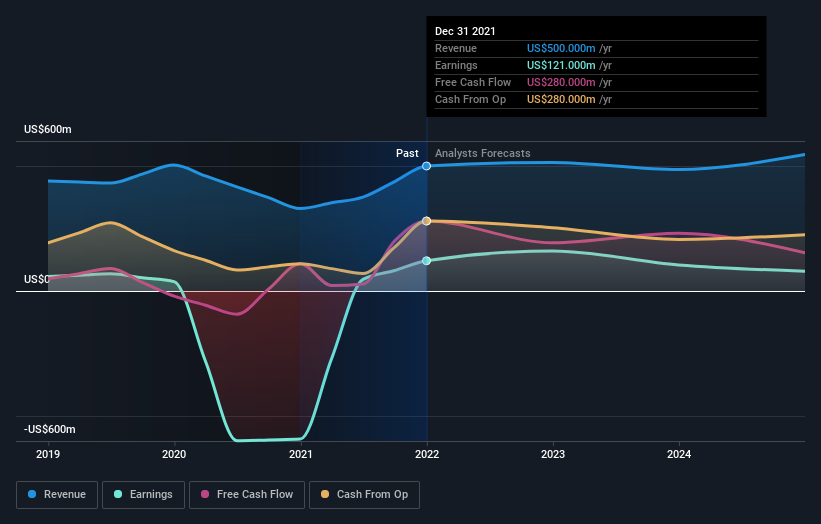Toggle the Cash From Op legend button
Viewport: 821px width, 524px height.
pos(364,495)
